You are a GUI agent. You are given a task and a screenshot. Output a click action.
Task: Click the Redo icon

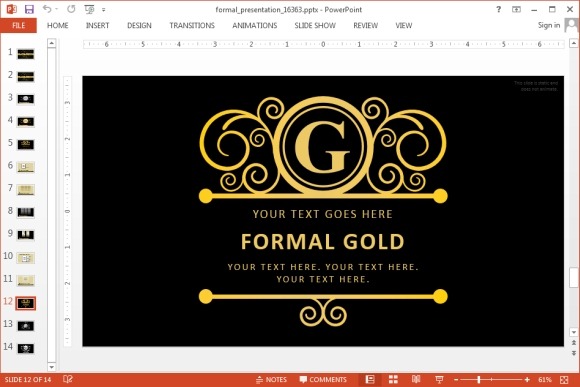(71, 9)
